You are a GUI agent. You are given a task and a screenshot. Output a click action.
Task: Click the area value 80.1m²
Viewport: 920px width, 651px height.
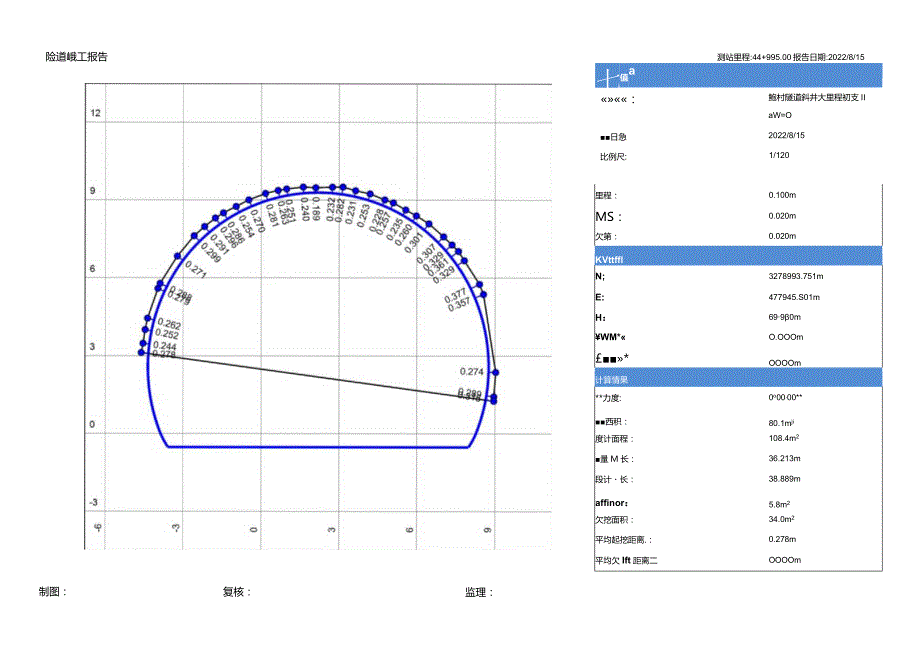[781, 423]
